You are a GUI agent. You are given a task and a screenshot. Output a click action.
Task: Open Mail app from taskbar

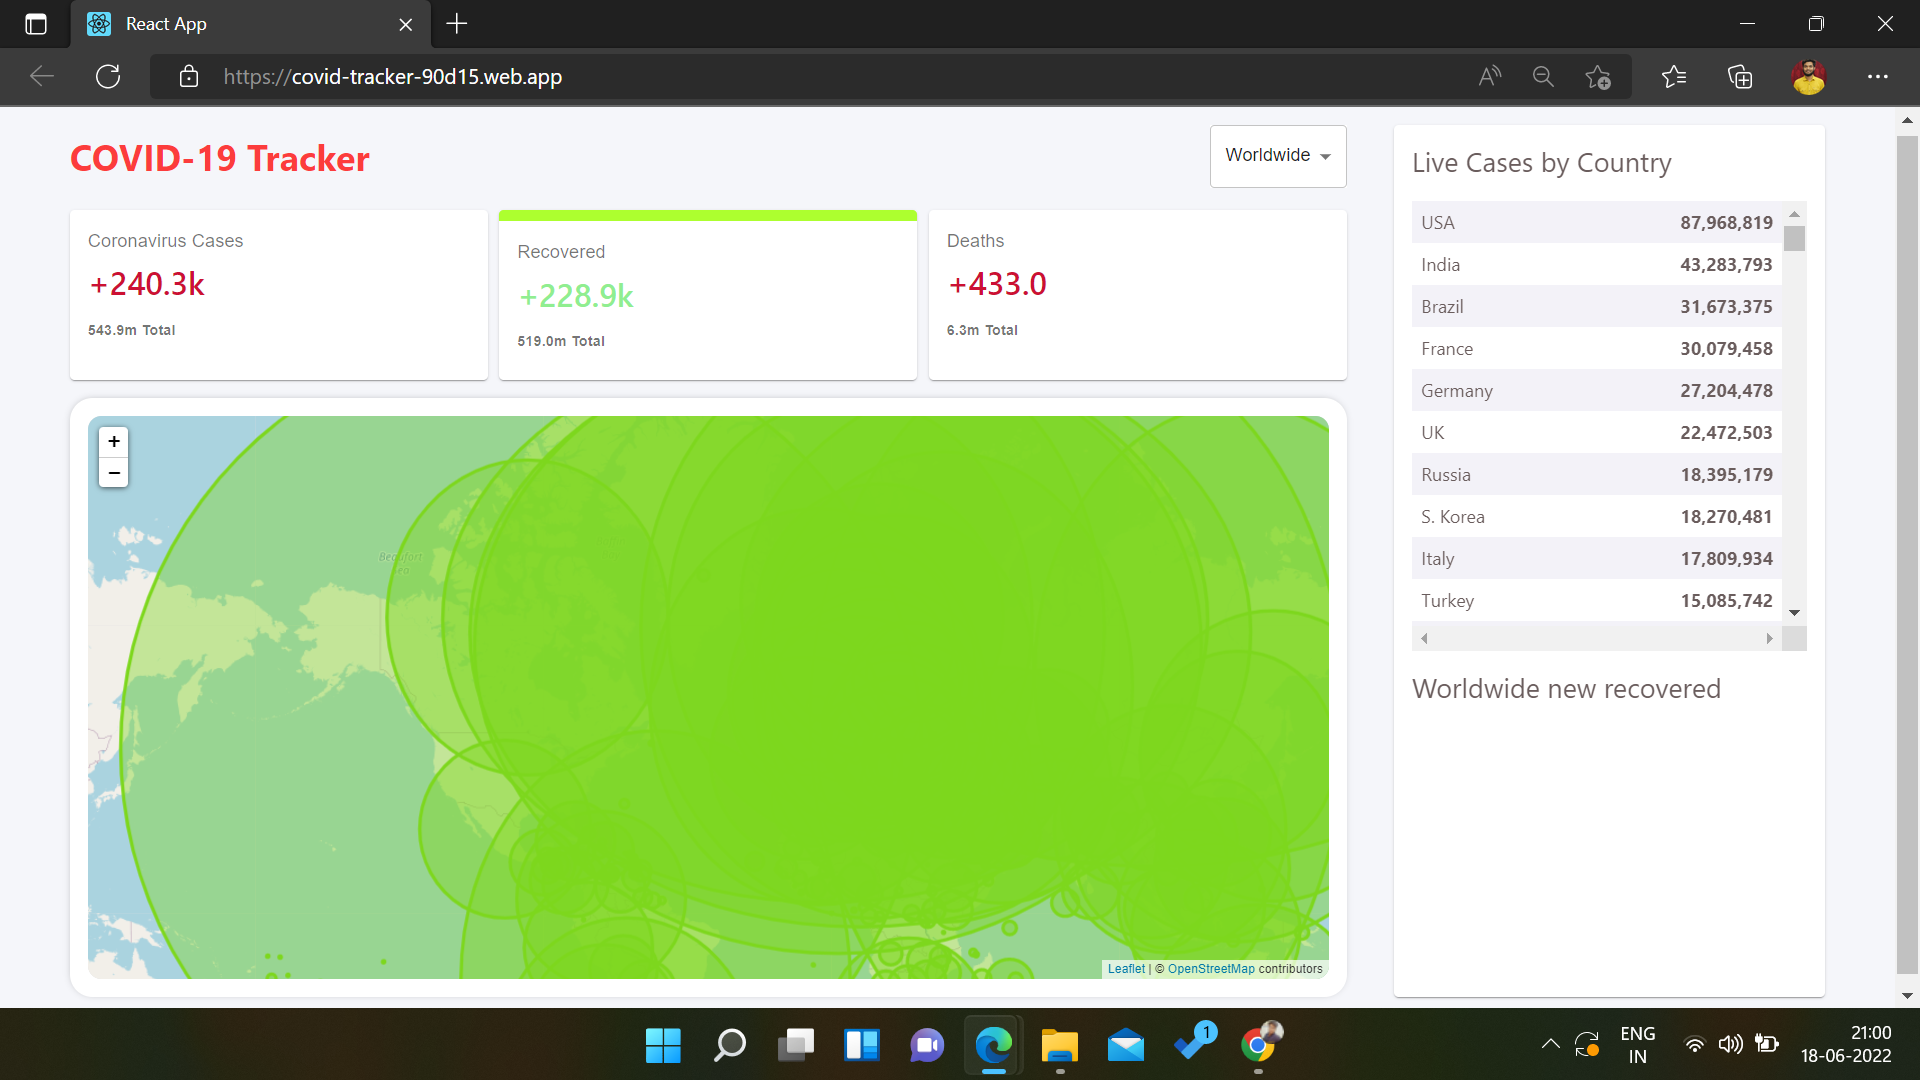1126,1045
